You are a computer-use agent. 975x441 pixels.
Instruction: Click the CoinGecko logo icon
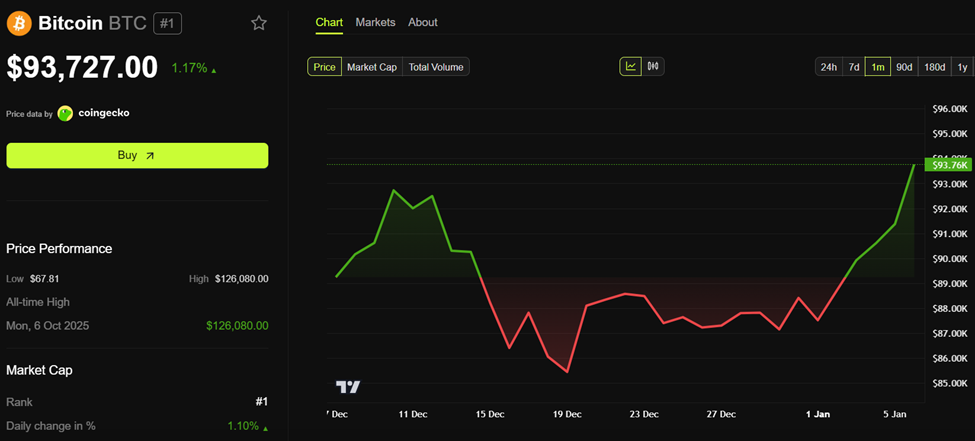click(x=65, y=113)
